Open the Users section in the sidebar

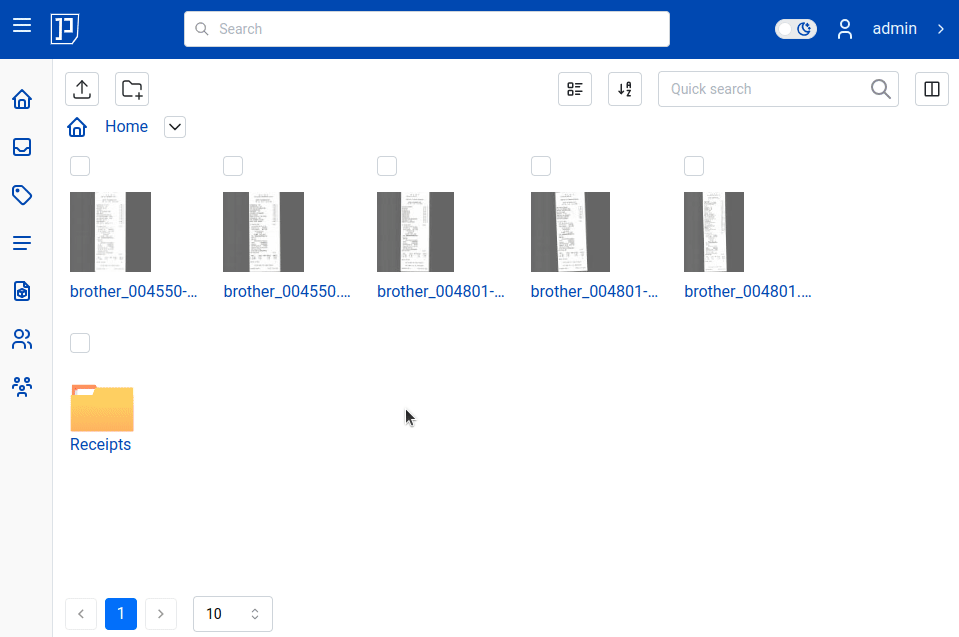click(22, 339)
